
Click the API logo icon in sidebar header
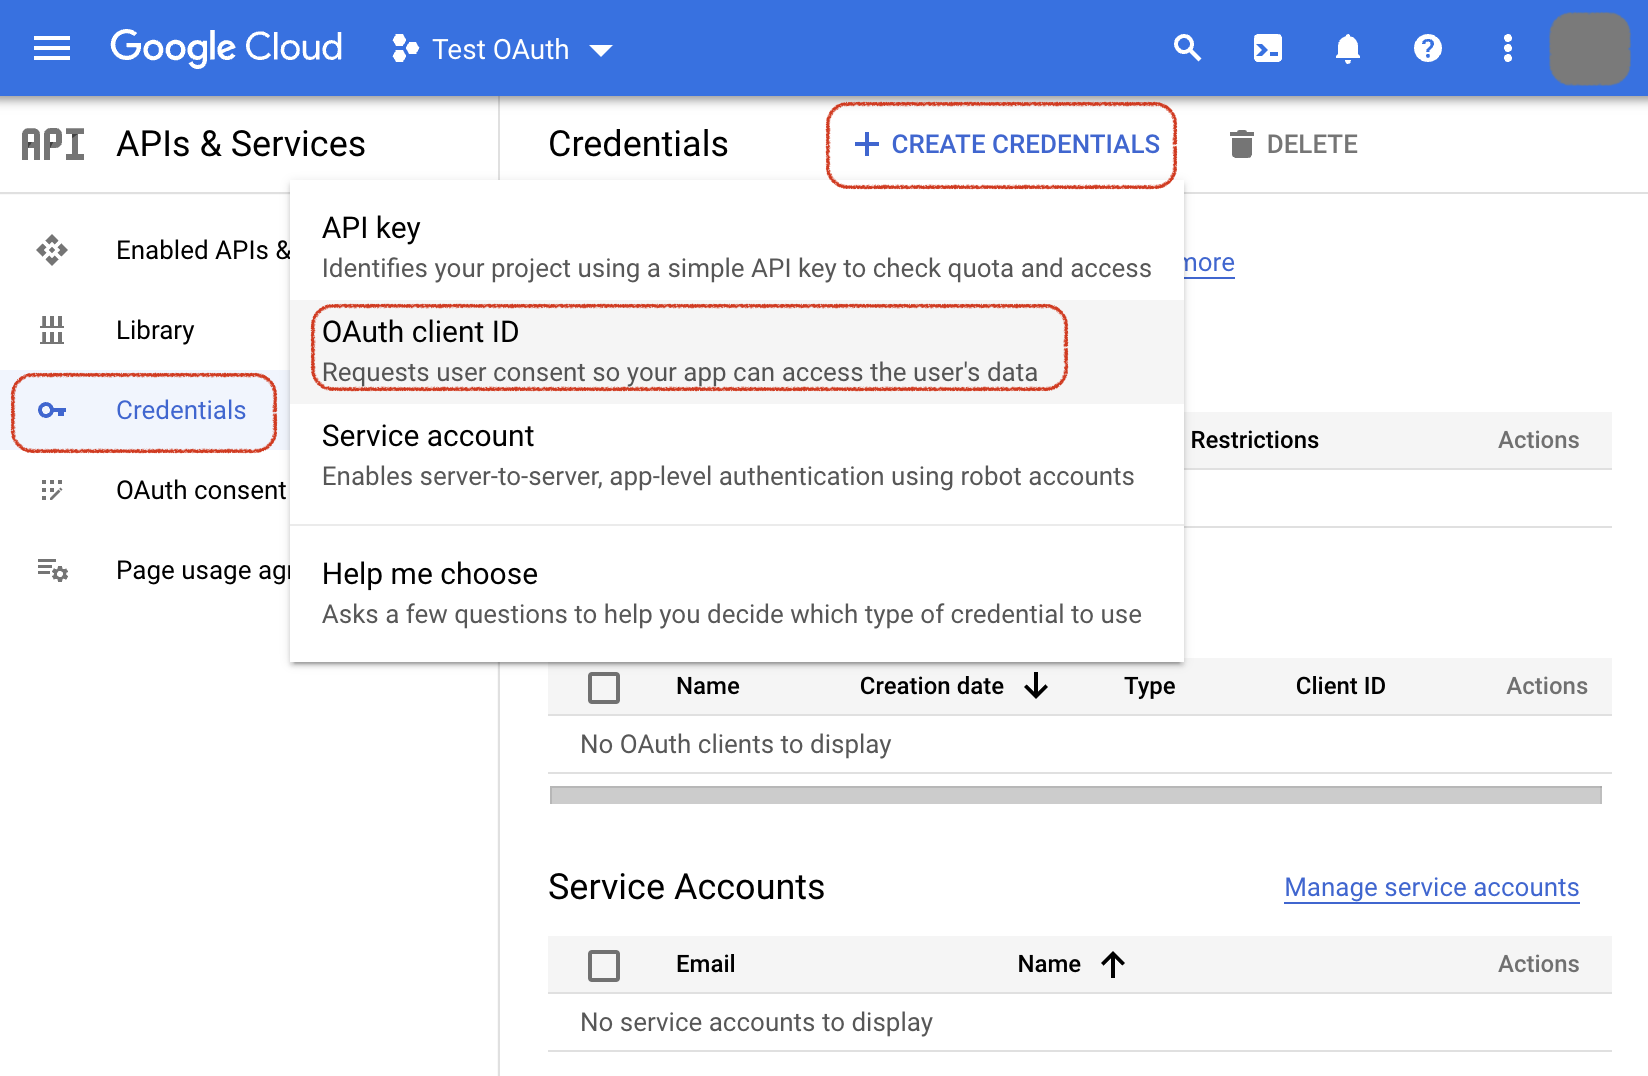click(53, 144)
